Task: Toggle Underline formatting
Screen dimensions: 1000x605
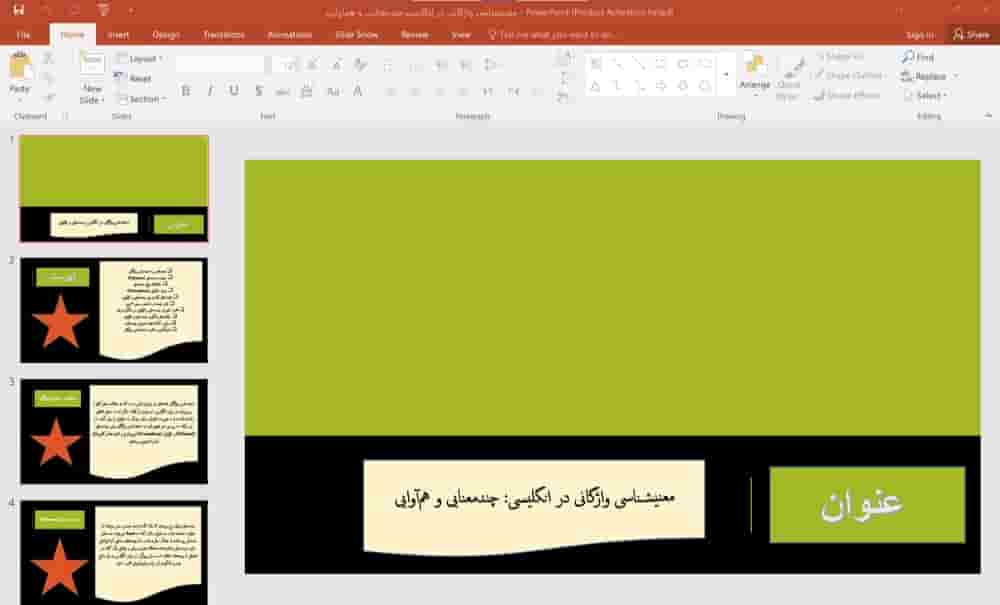Action: point(234,91)
